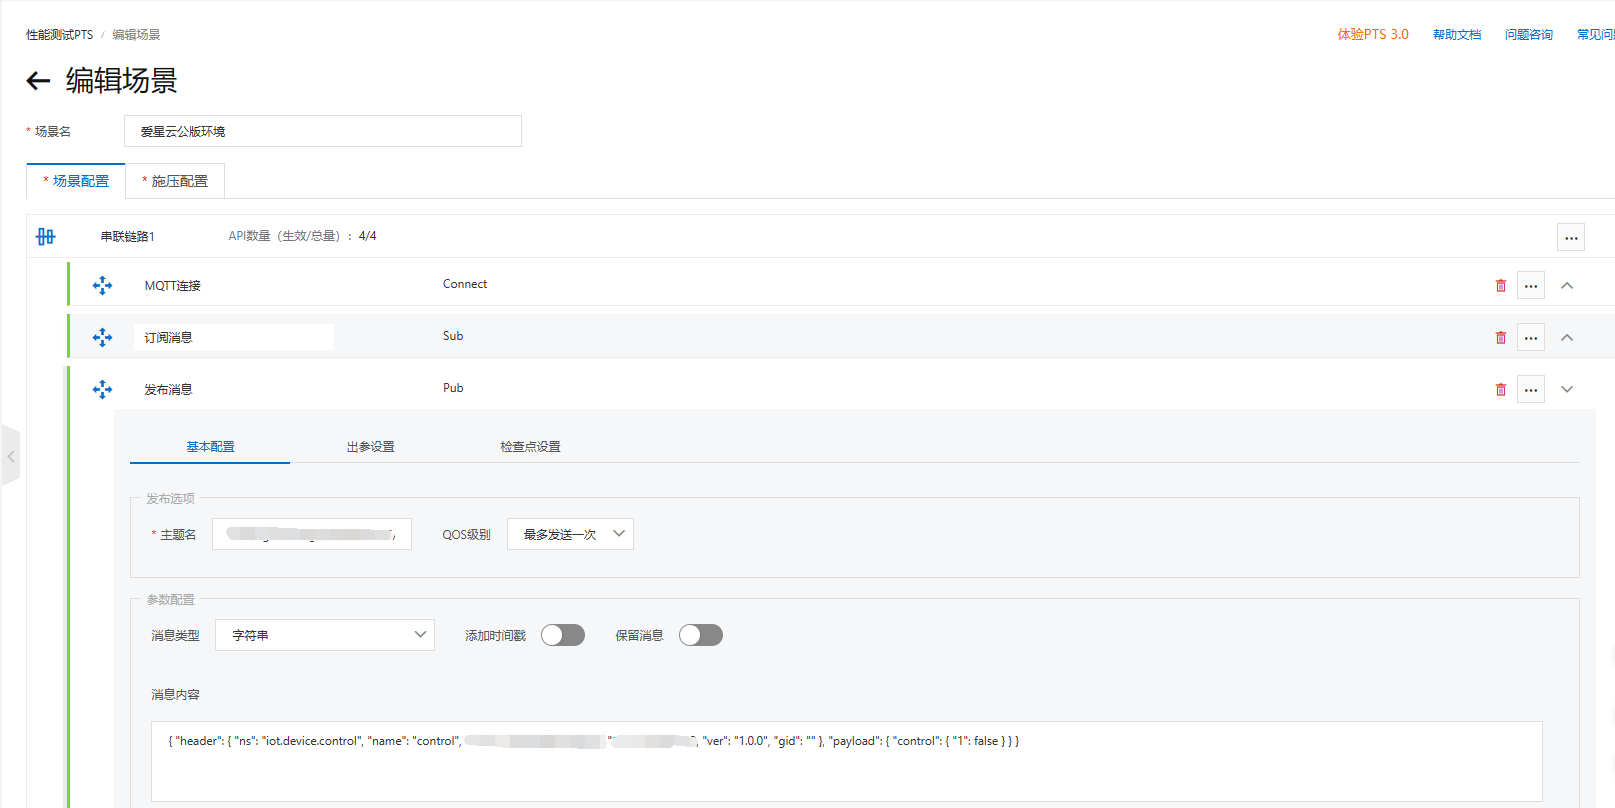Click the 性能测试PTS breadcrumb
Viewport: 1615px width, 808px height.
click(x=60, y=35)
